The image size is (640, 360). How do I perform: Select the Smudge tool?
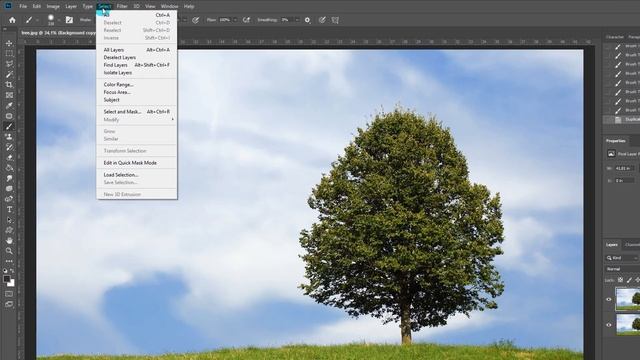coord(9,178)
